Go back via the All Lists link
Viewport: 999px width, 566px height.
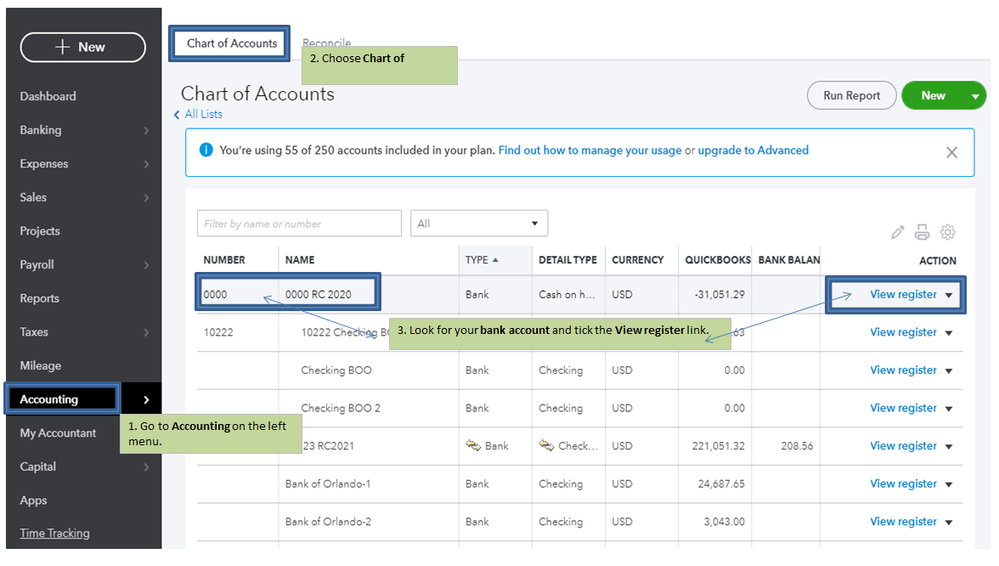point(202,114)
